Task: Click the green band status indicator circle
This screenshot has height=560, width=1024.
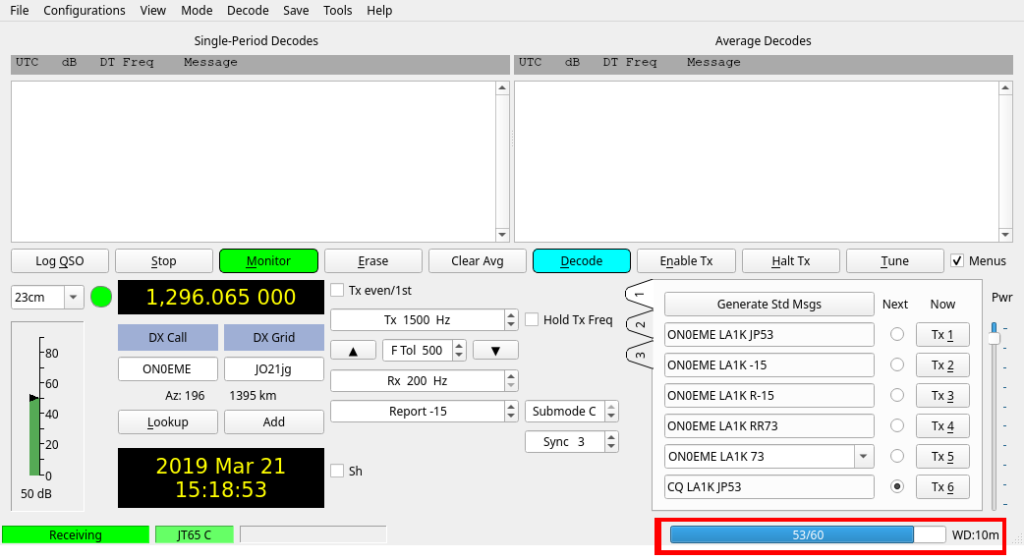Action: pos(101,297)
